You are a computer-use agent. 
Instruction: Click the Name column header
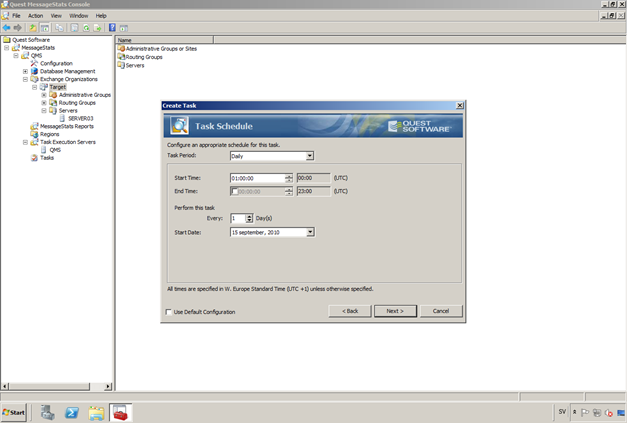(x=164, y=40)
